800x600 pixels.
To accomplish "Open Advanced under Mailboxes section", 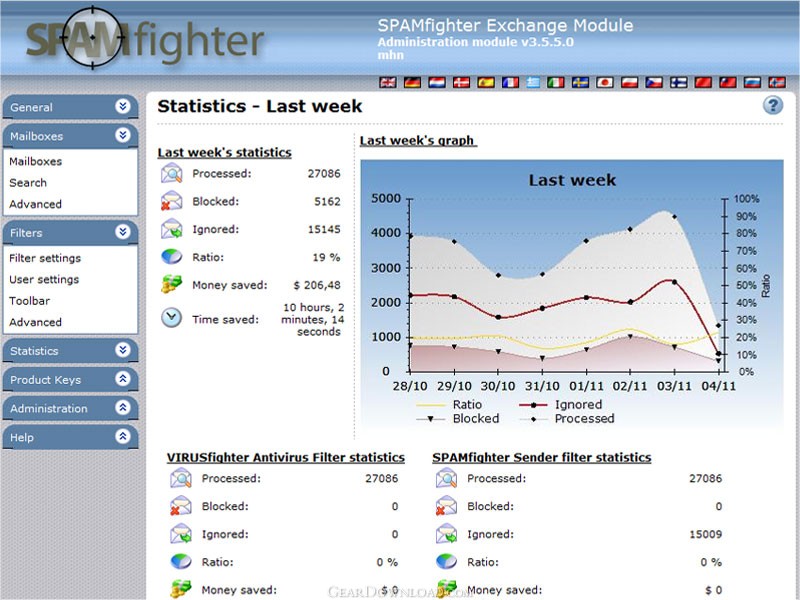I will [35, 204].
